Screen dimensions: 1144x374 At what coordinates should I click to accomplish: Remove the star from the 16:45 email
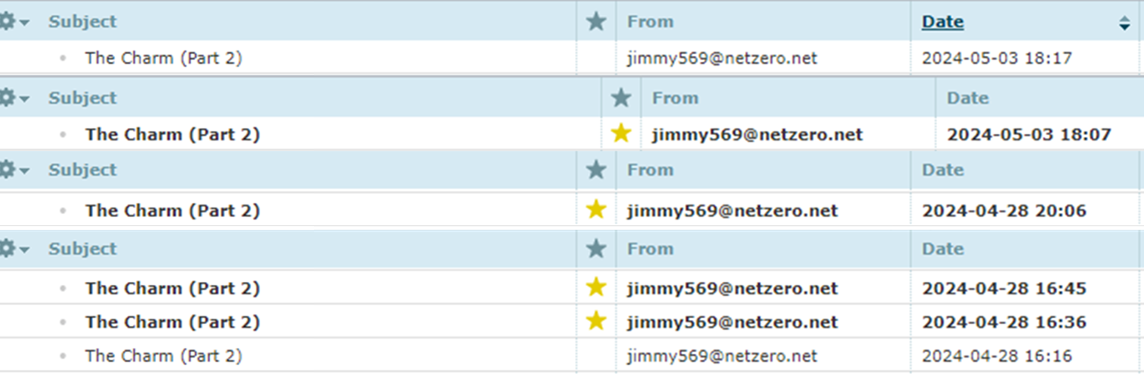(596, 287)
